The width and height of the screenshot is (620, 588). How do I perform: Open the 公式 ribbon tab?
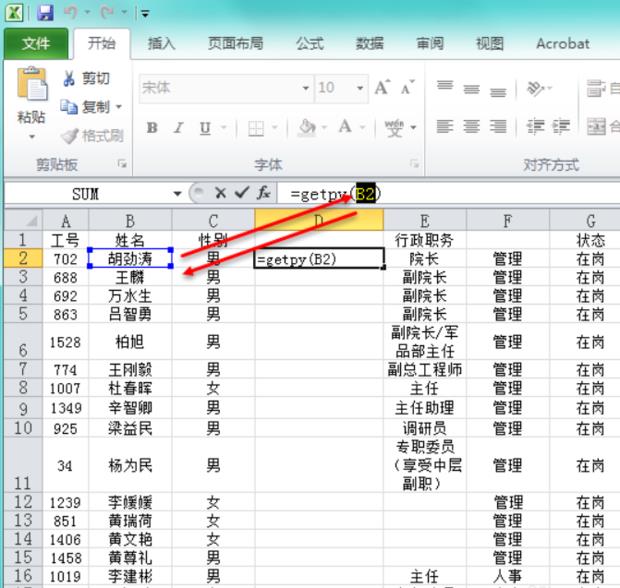tap(309, 44)
